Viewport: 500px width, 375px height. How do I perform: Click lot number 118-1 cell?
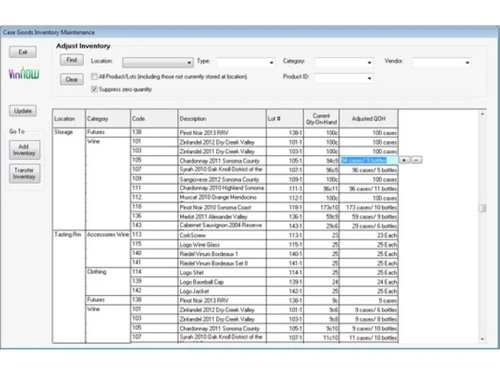(x=285, y=207)
